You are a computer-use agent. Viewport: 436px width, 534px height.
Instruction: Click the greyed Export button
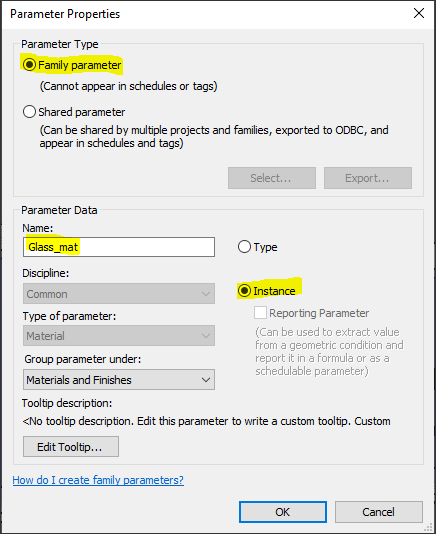(368, 178)
